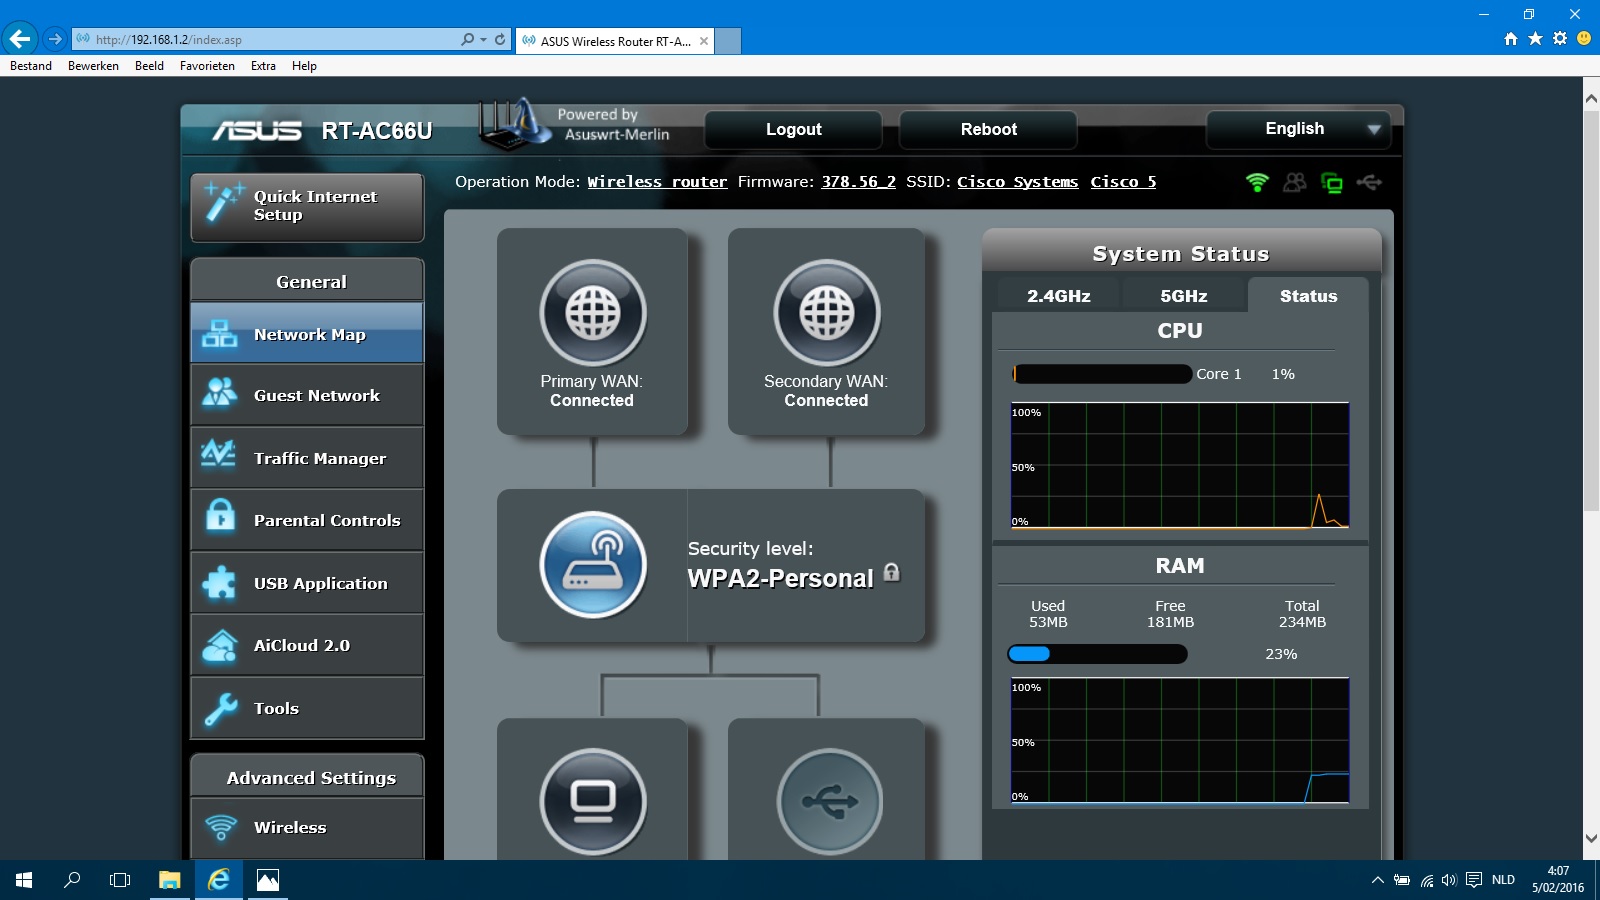Click the USB device icon in network map
Screen dimensions: 1600x900
point(829,801)
